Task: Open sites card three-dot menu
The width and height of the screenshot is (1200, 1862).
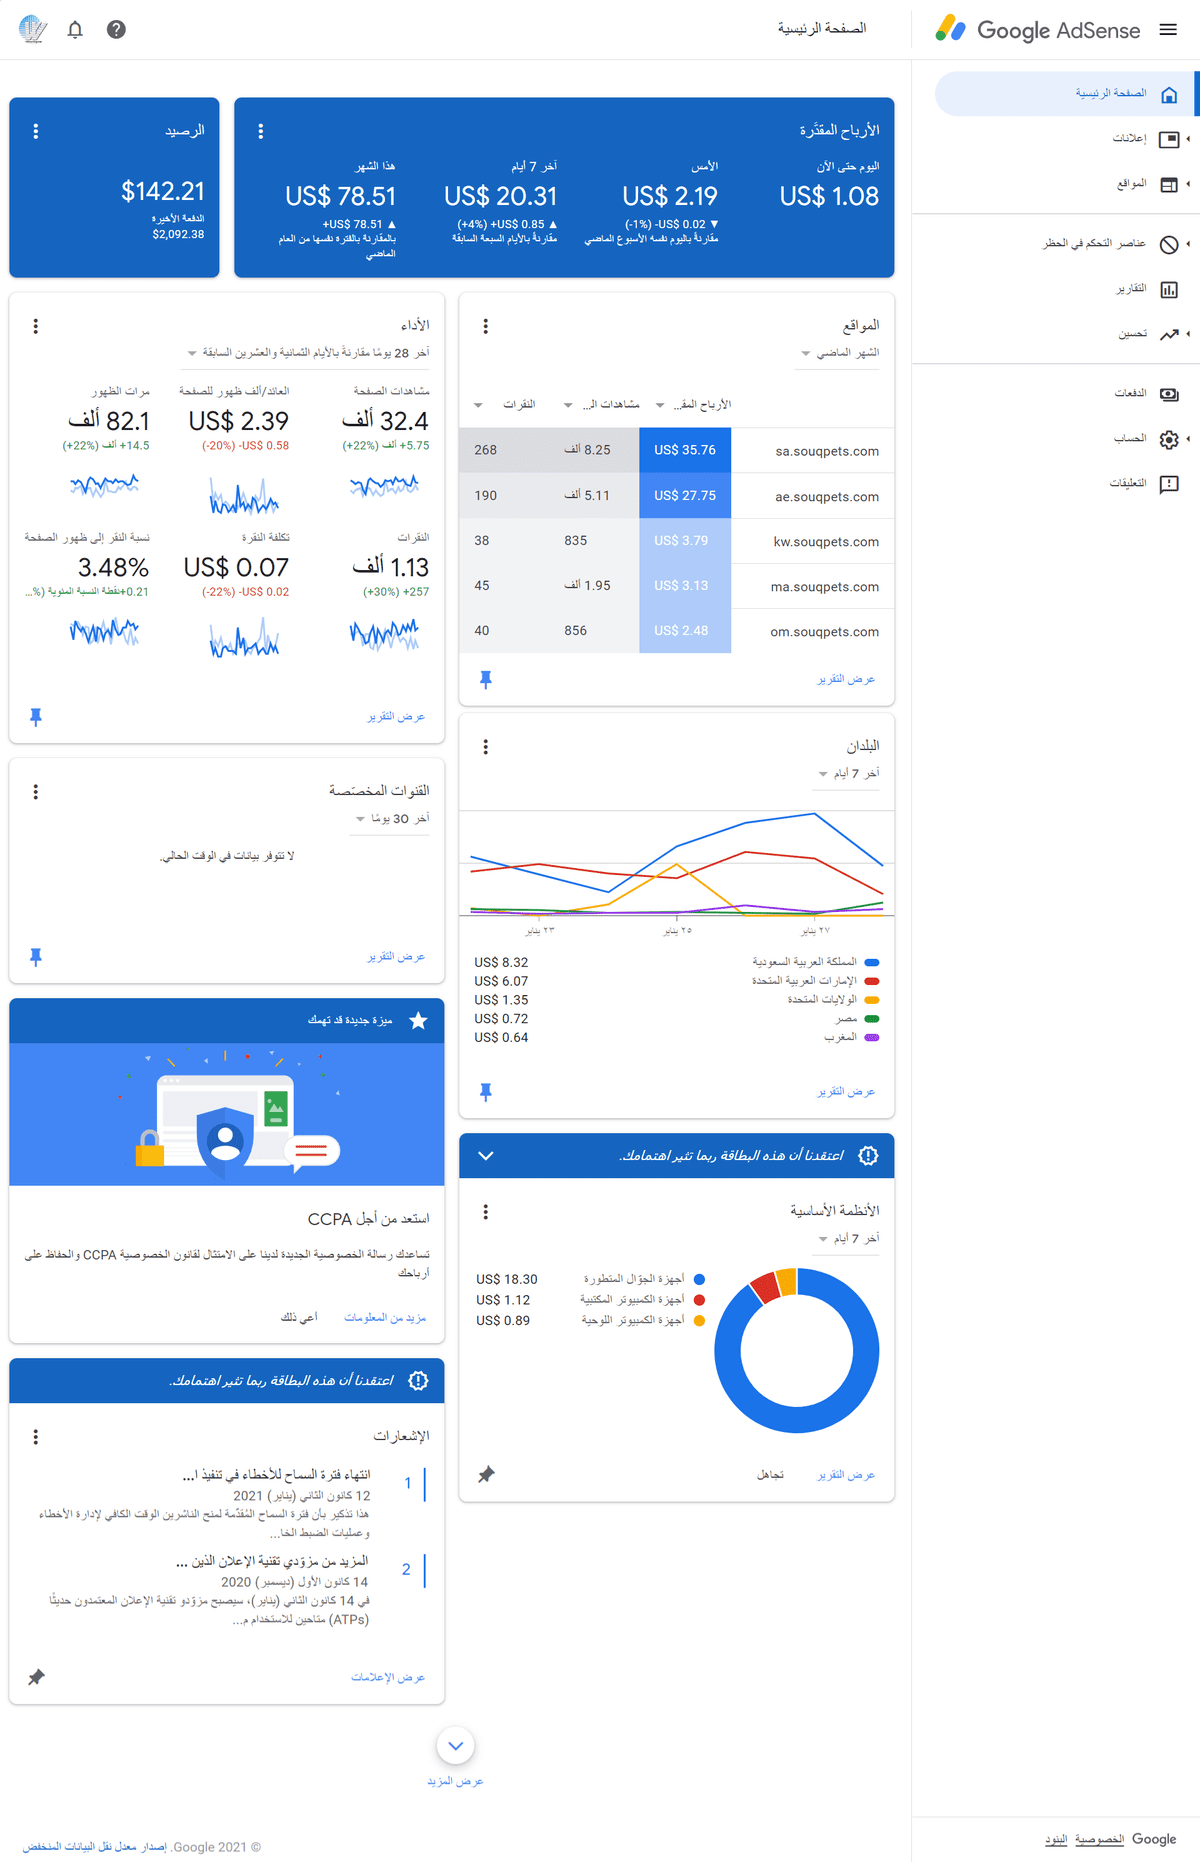Action: coord(486,326)
